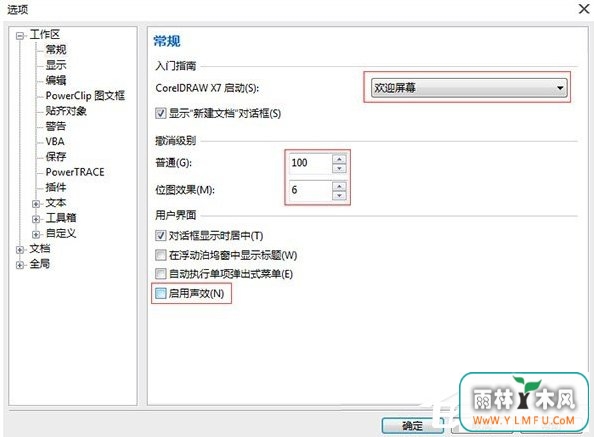
Task: Enable the 启用声效 checkbox
Action: 161,293
